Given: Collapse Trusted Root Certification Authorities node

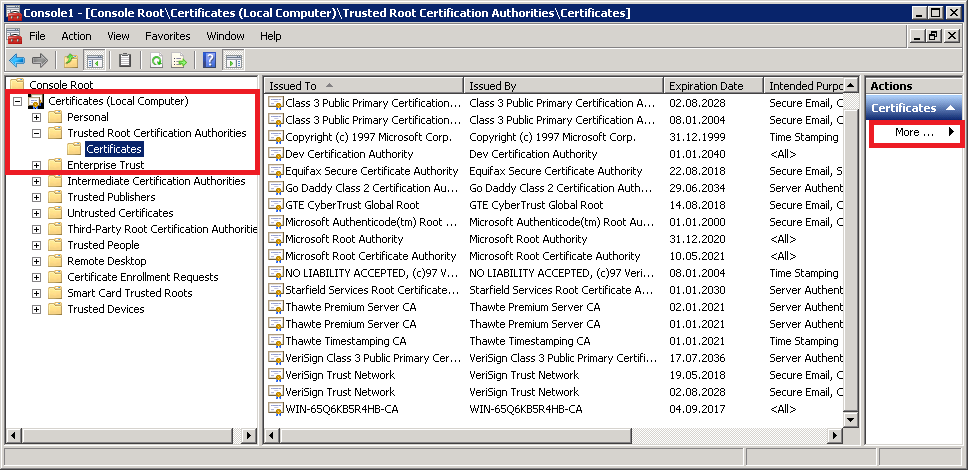Looking at the screenshot, I should 36,133.
